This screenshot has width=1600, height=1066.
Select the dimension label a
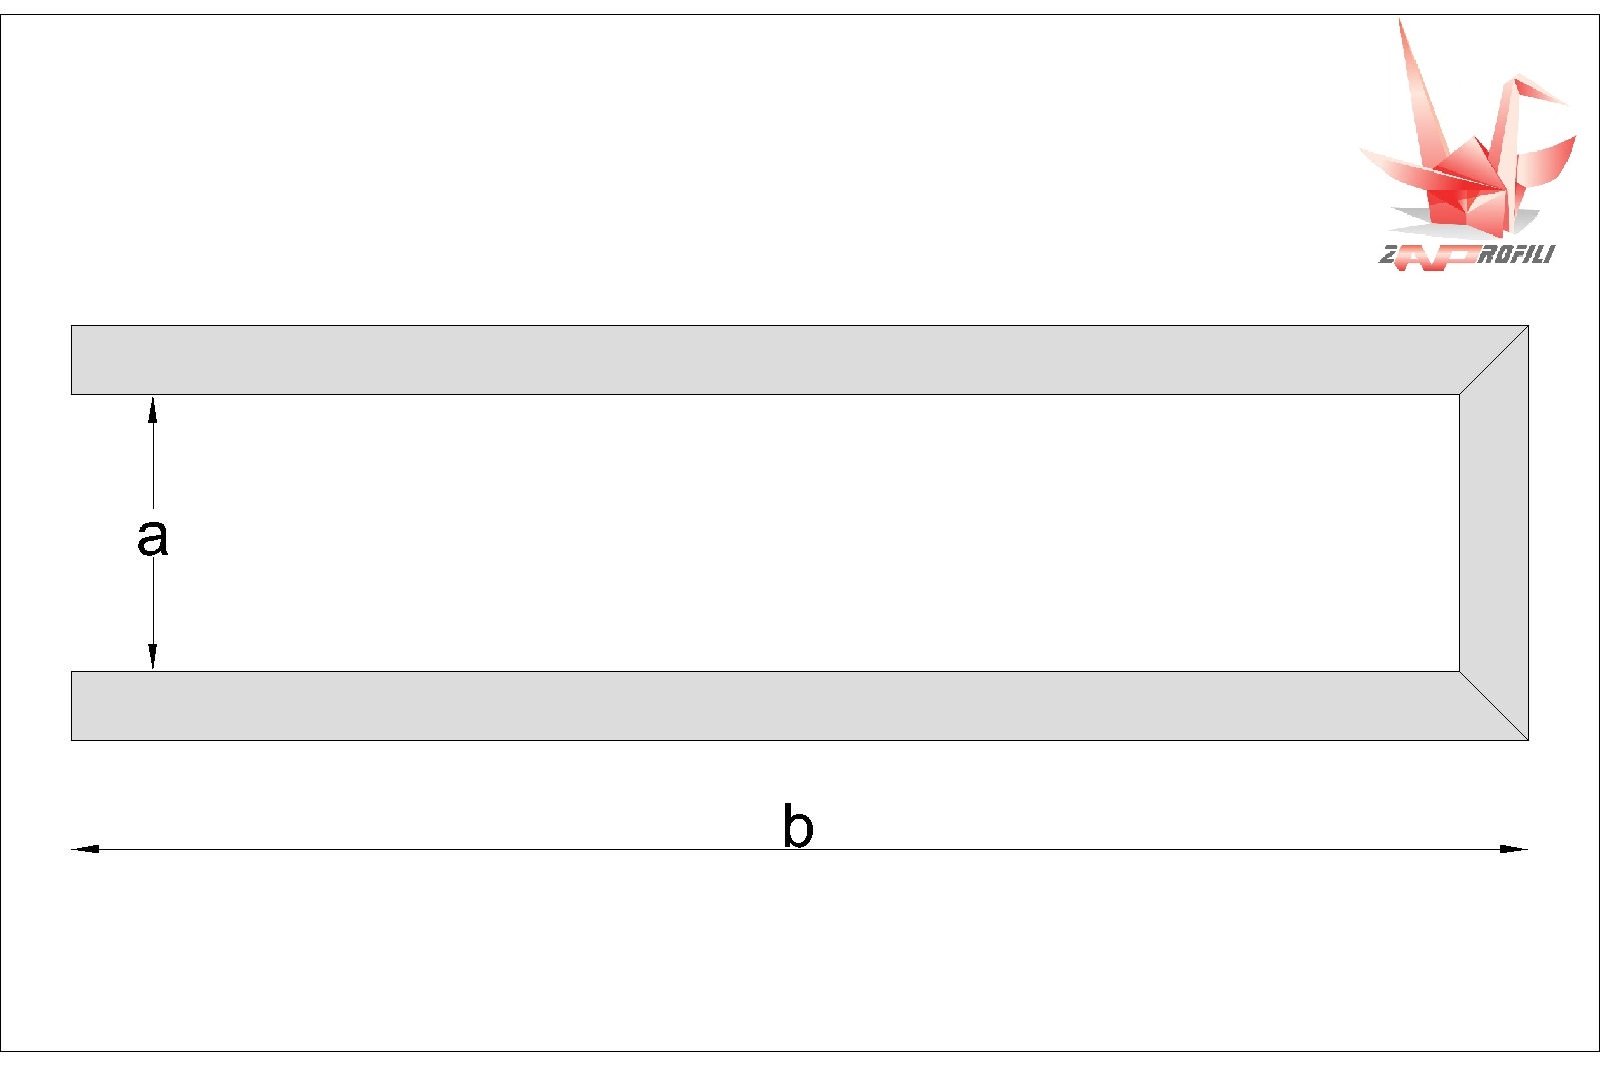pyautogui.click(x=153, y=537)
